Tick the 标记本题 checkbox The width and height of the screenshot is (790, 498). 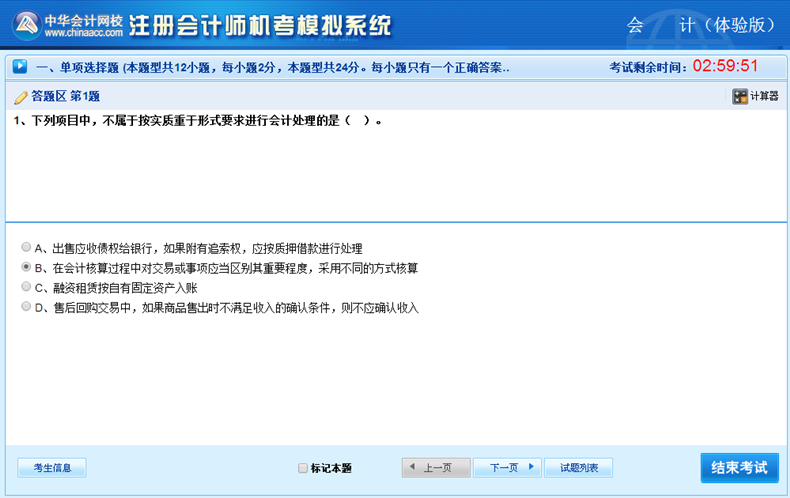(x=303, y=468)
